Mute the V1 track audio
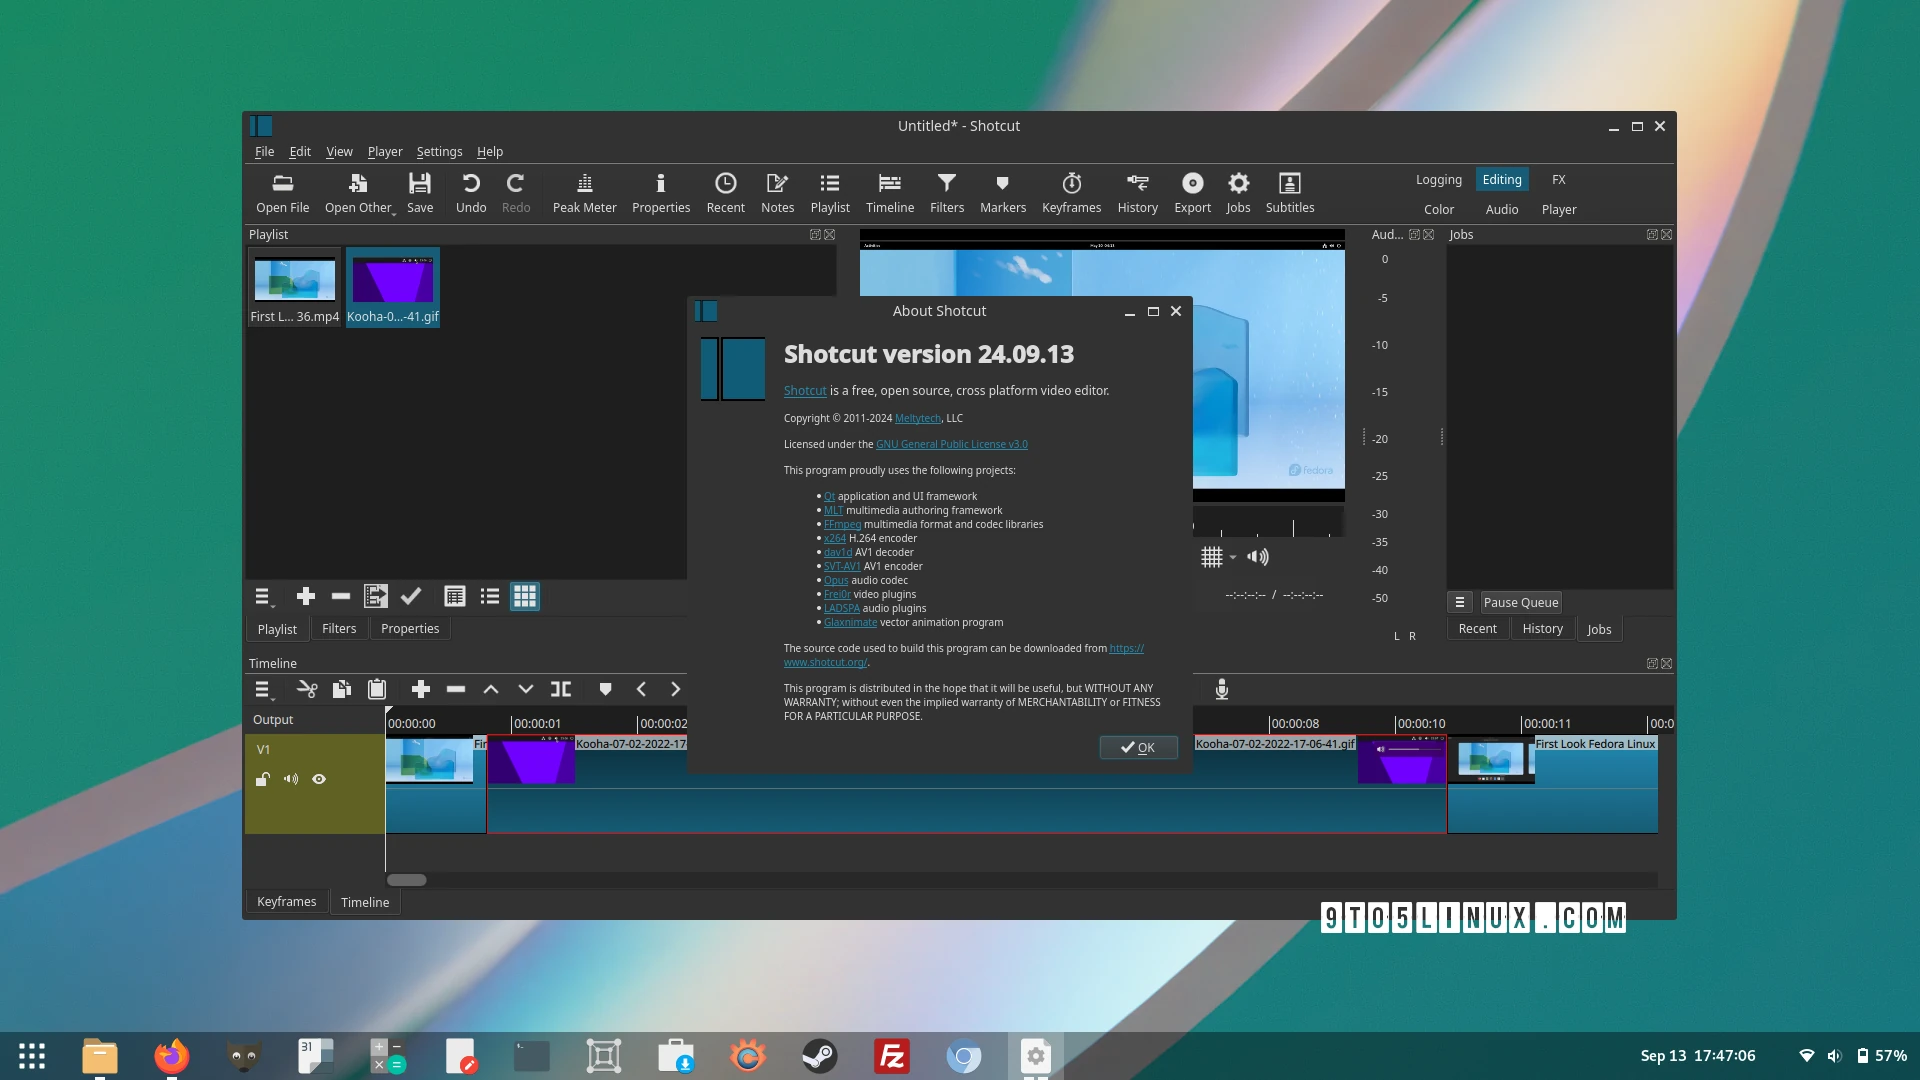The height and width of the screenshot is (1080, 1920). (x=291, y=779)
